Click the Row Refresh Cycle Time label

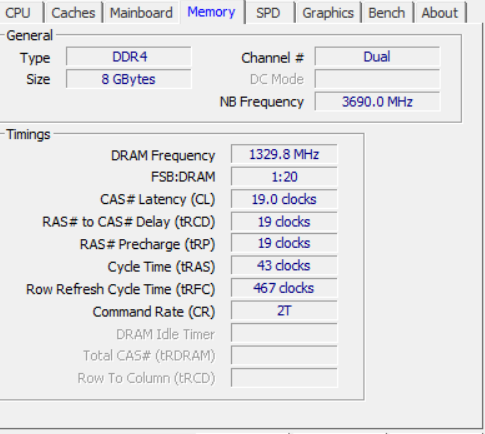[121, 289]
